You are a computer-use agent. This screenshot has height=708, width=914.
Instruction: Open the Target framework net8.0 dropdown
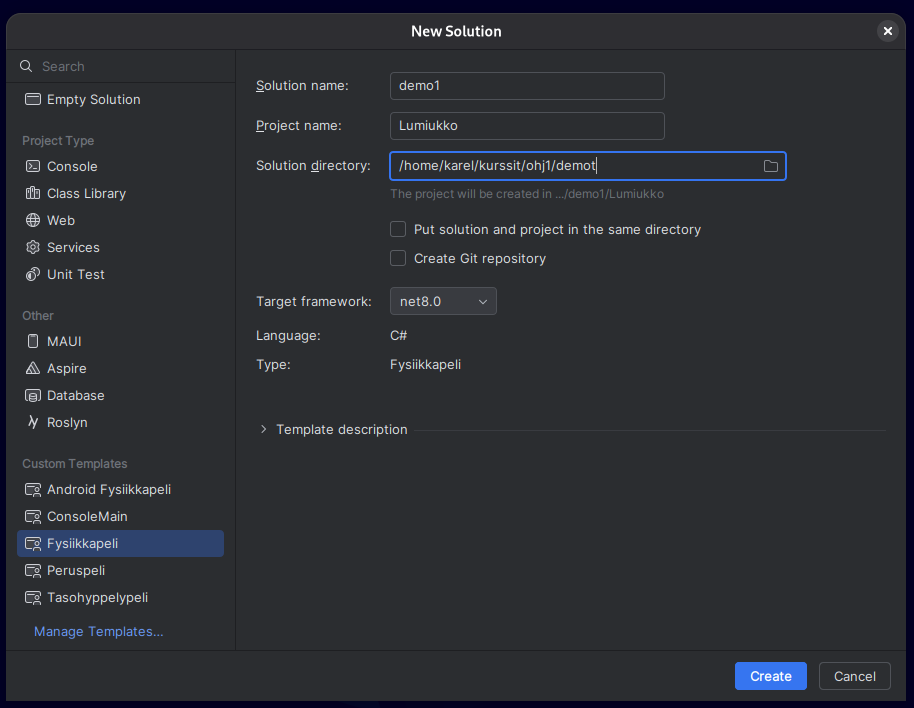click(x=443, y=301)
